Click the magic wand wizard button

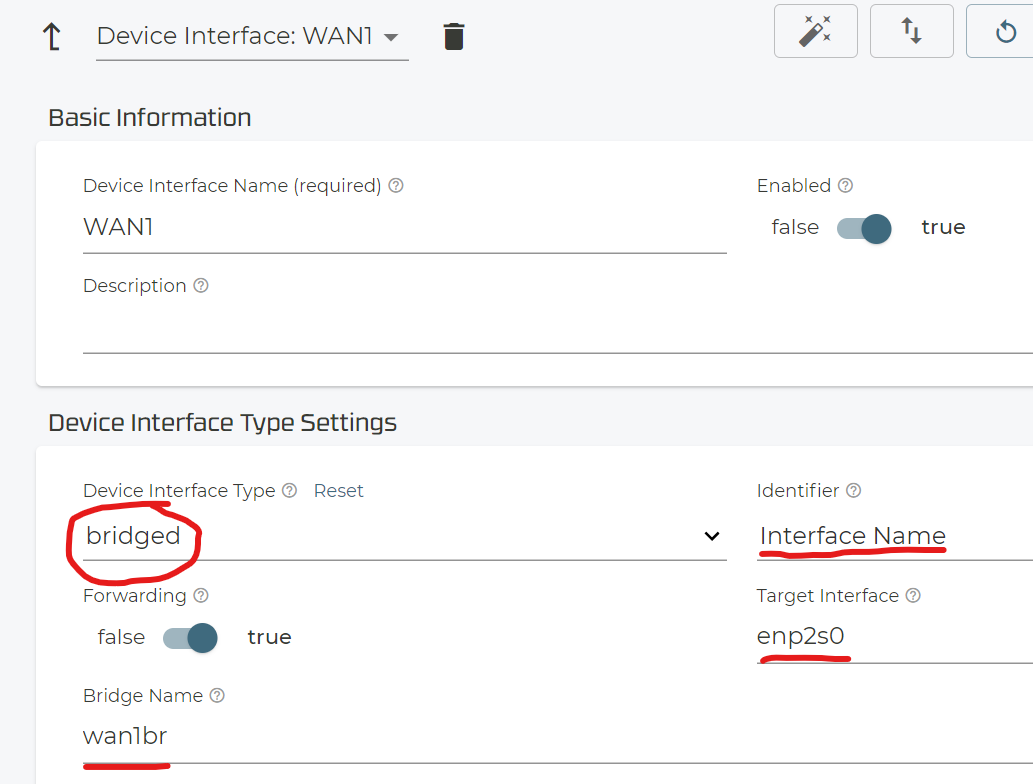[x=815, y=31]
